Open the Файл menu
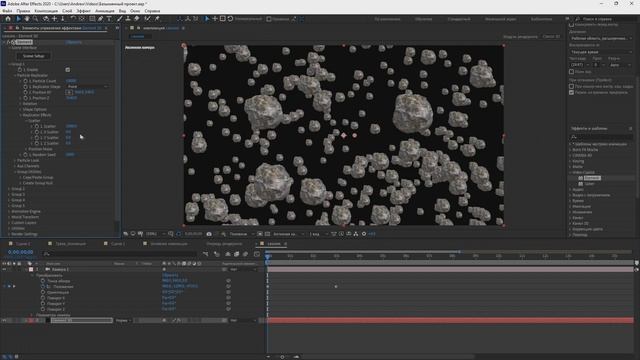Screen dimensions: 640x360 tap(7, 11)
